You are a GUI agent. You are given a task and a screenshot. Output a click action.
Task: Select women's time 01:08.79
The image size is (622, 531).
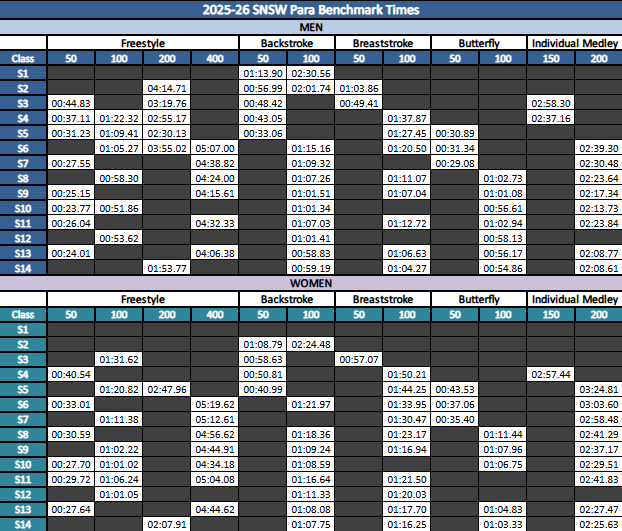[263, 344]
